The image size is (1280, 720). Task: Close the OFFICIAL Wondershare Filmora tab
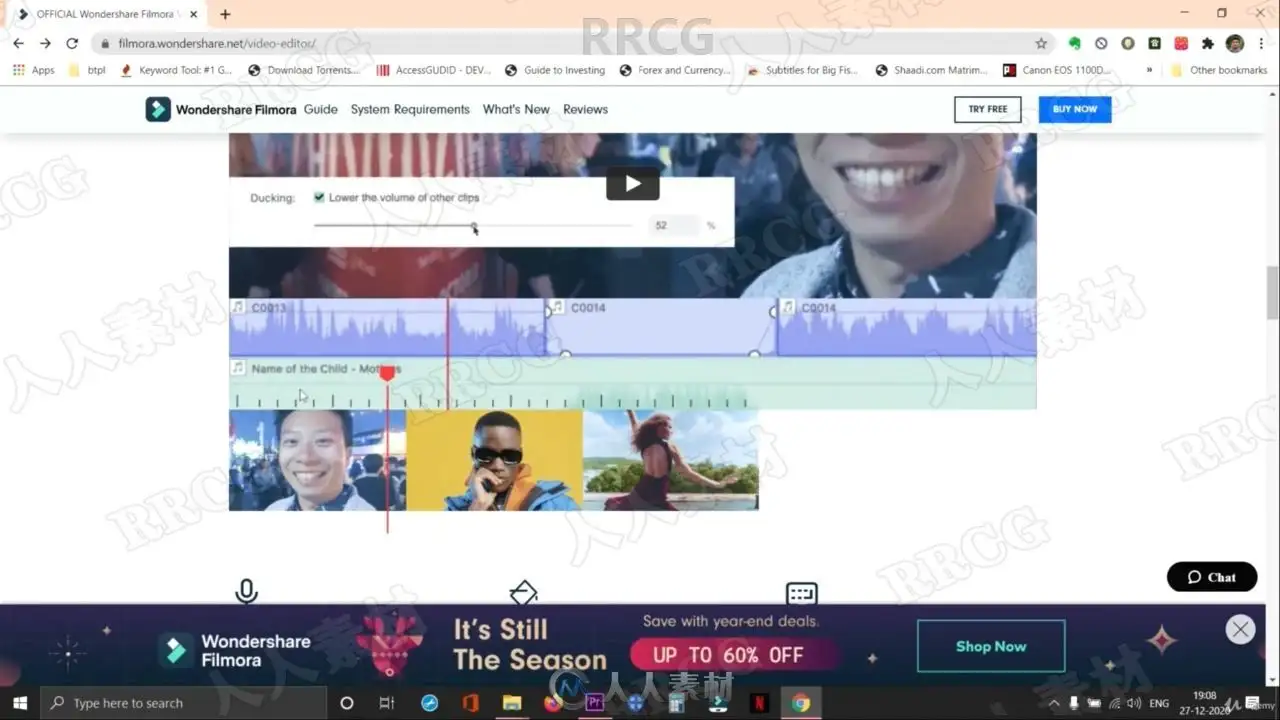(194, 14)
